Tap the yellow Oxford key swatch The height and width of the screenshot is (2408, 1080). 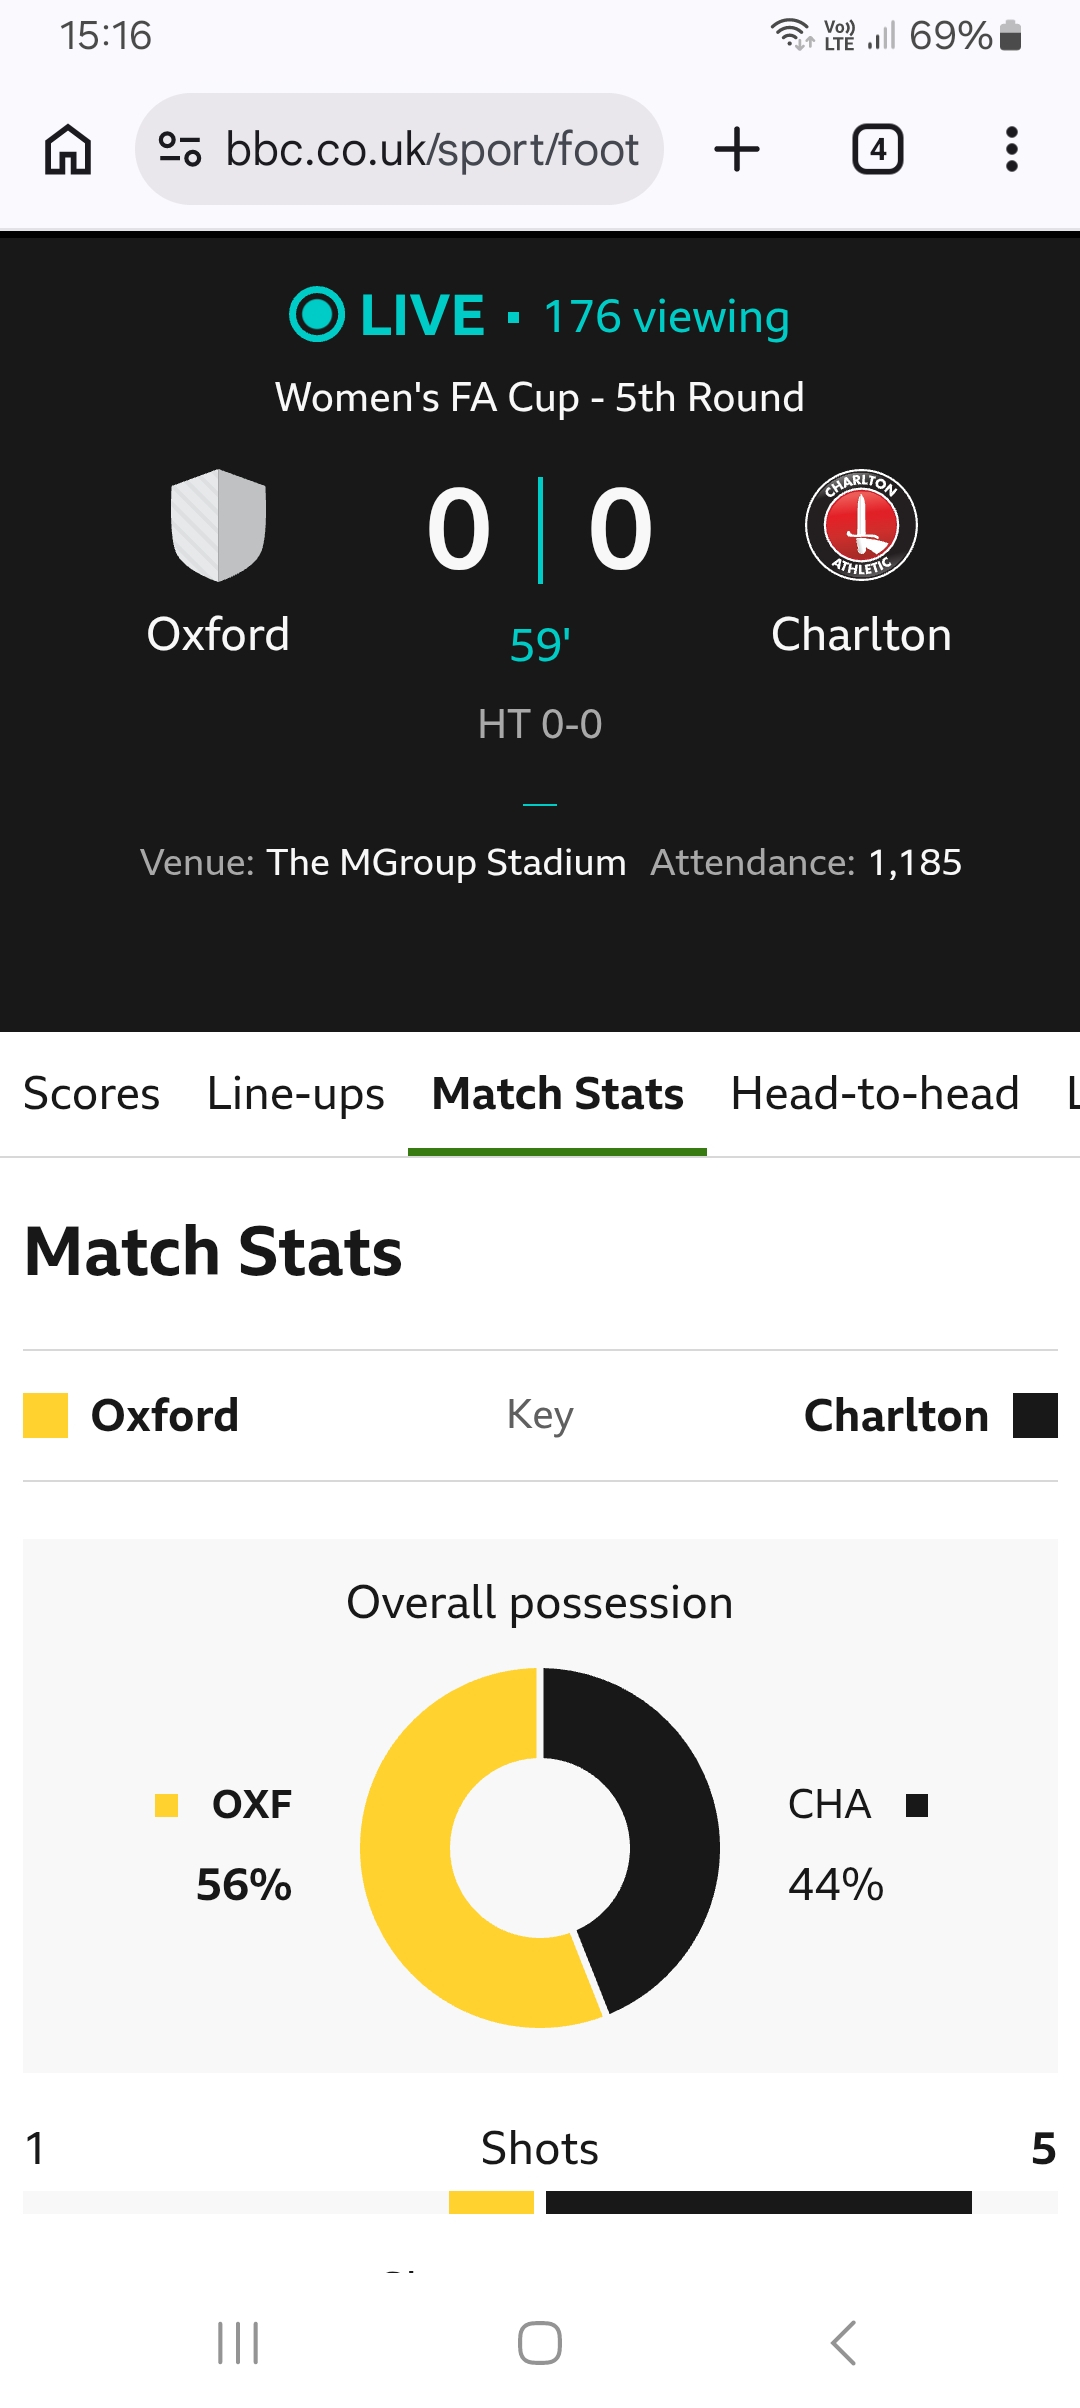click(x=45, y=1416)
